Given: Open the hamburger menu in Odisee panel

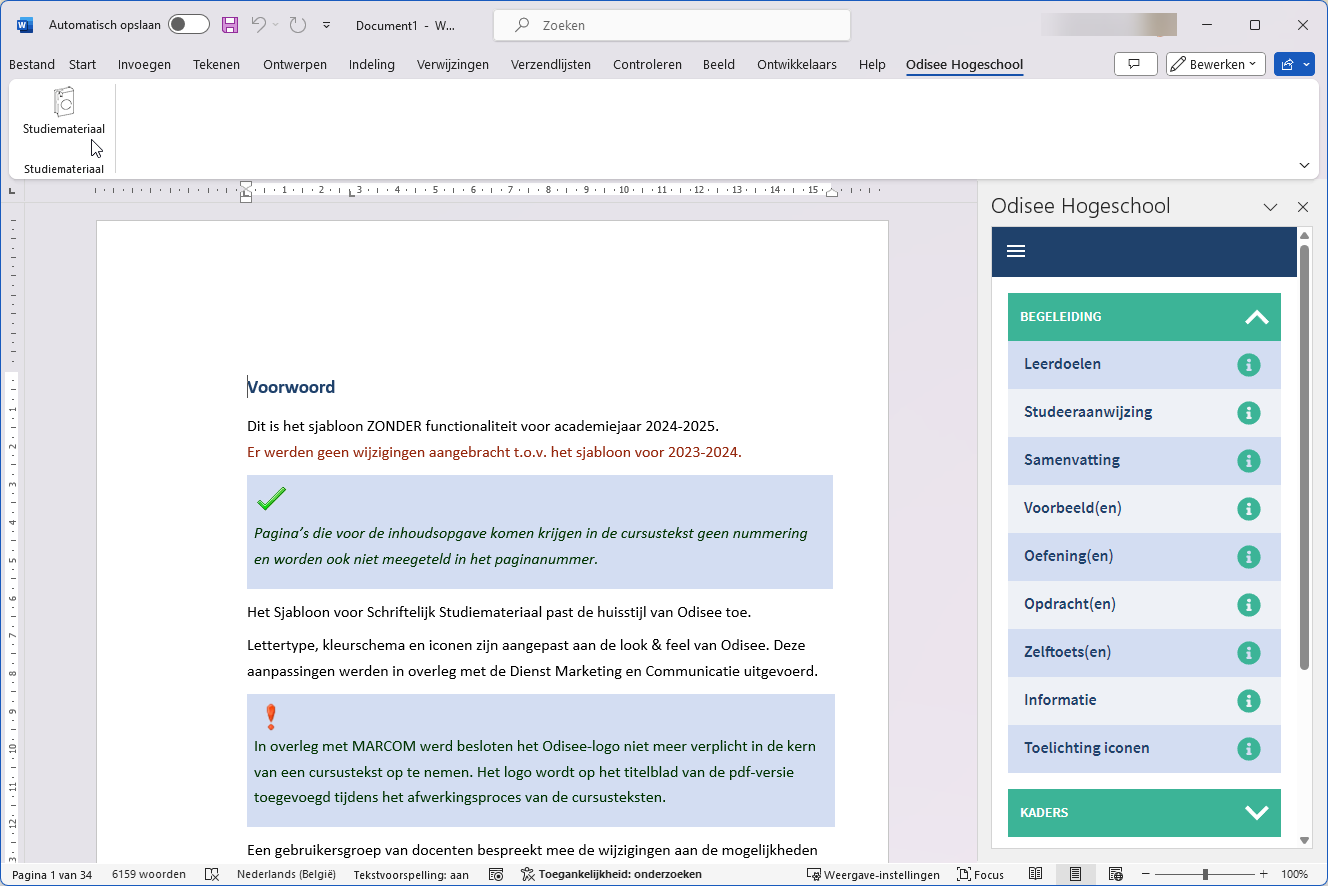Looking at the screenshot, I should click(1016, 251).
